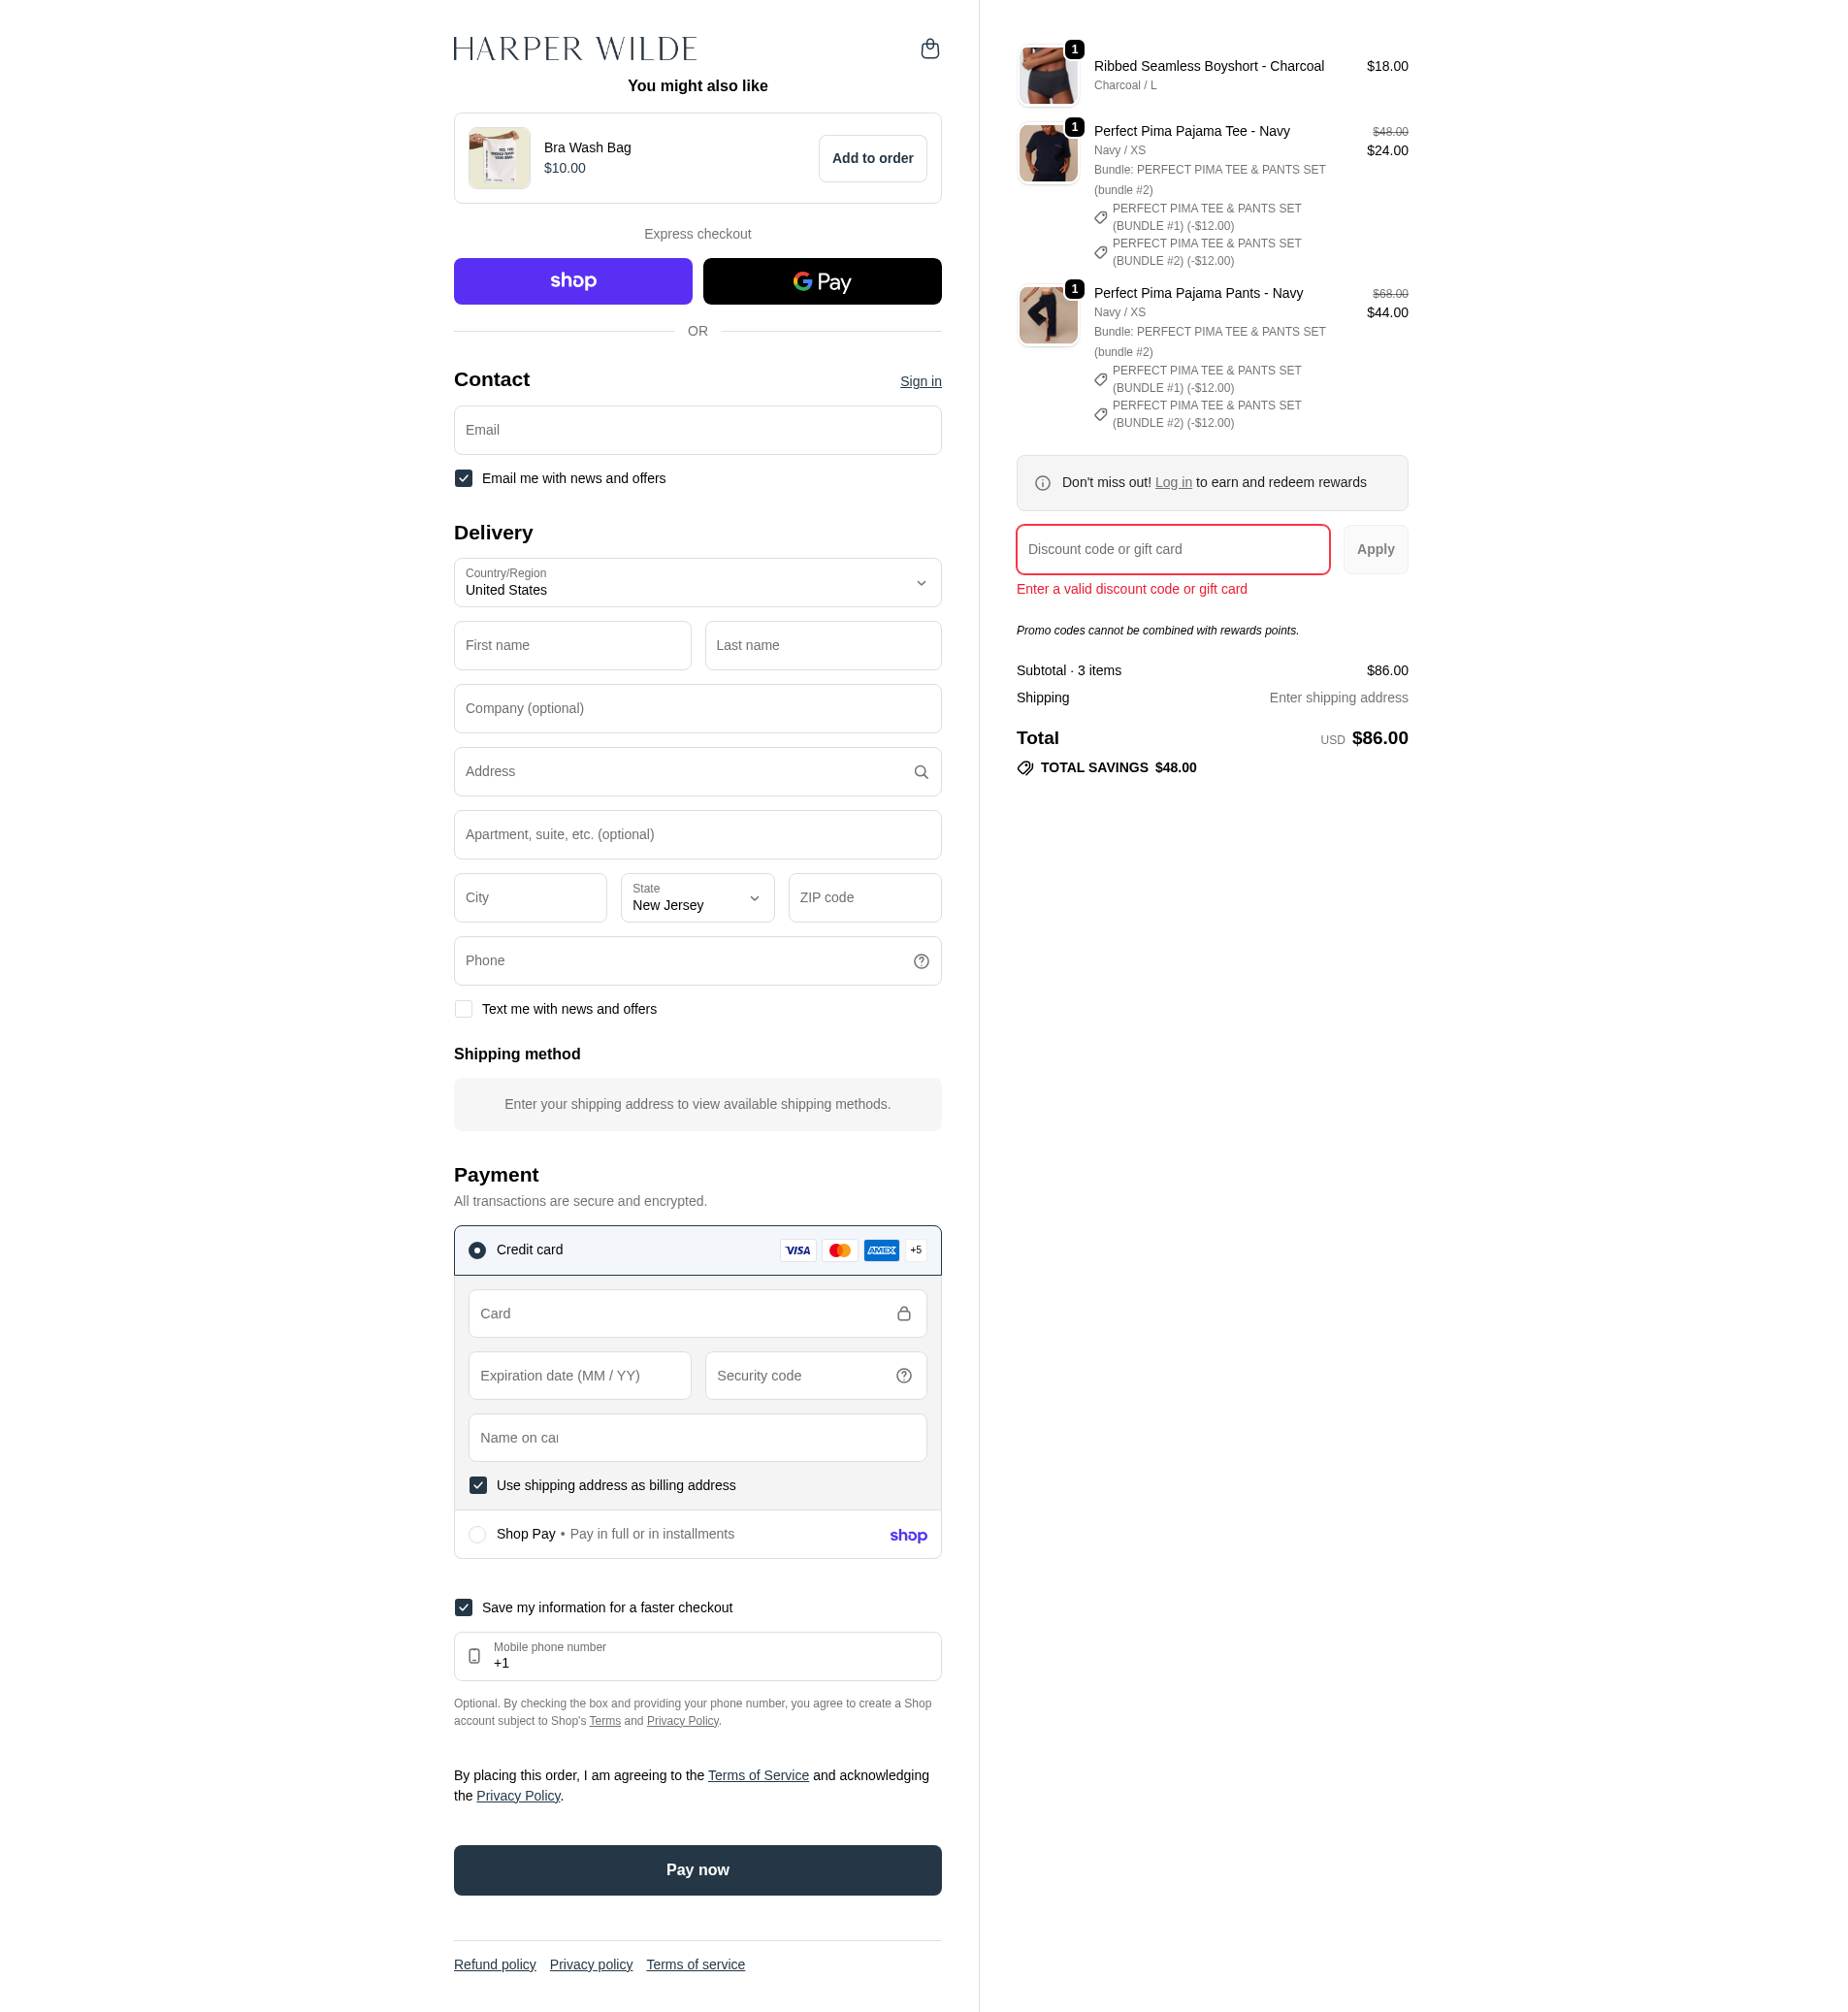Open the Country/Region dropdown
Screen dimensions: 1848x2012
(697, 582)
